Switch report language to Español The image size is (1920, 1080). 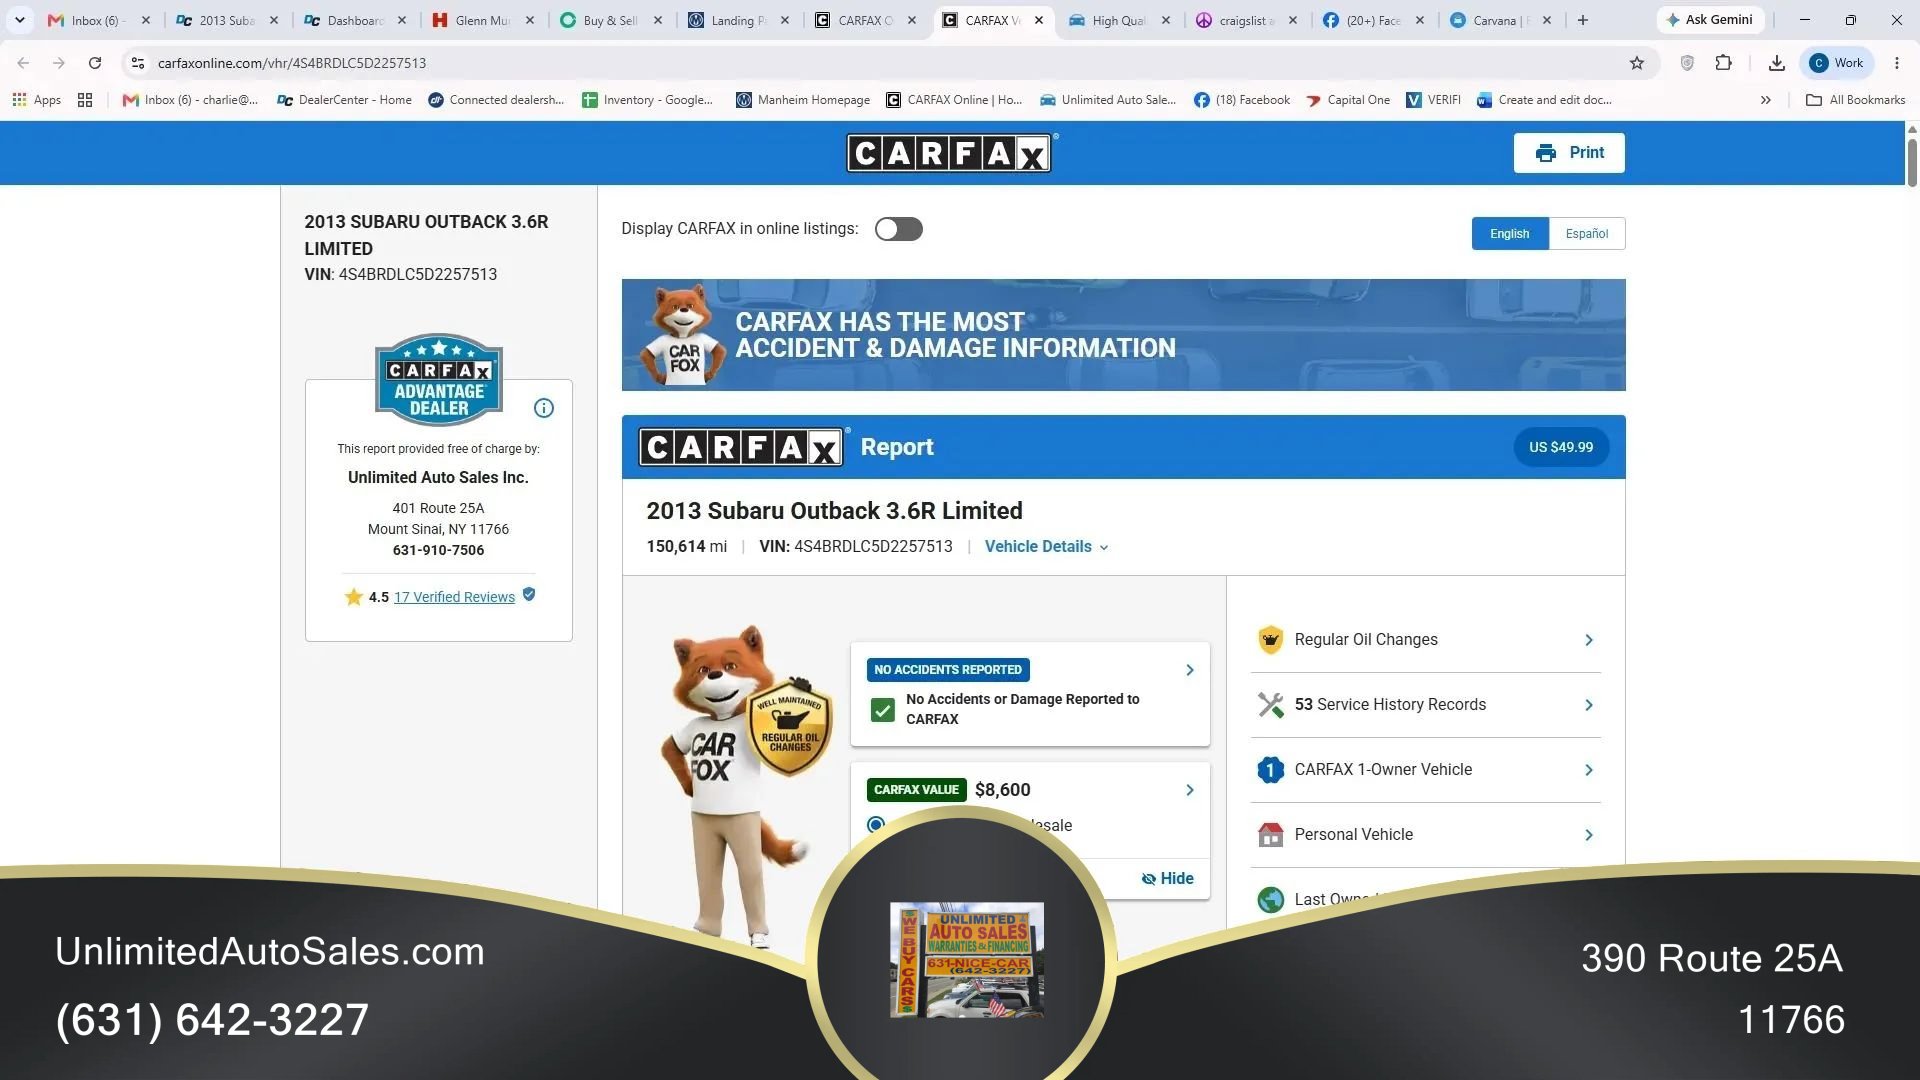[x=1586, y=234]
